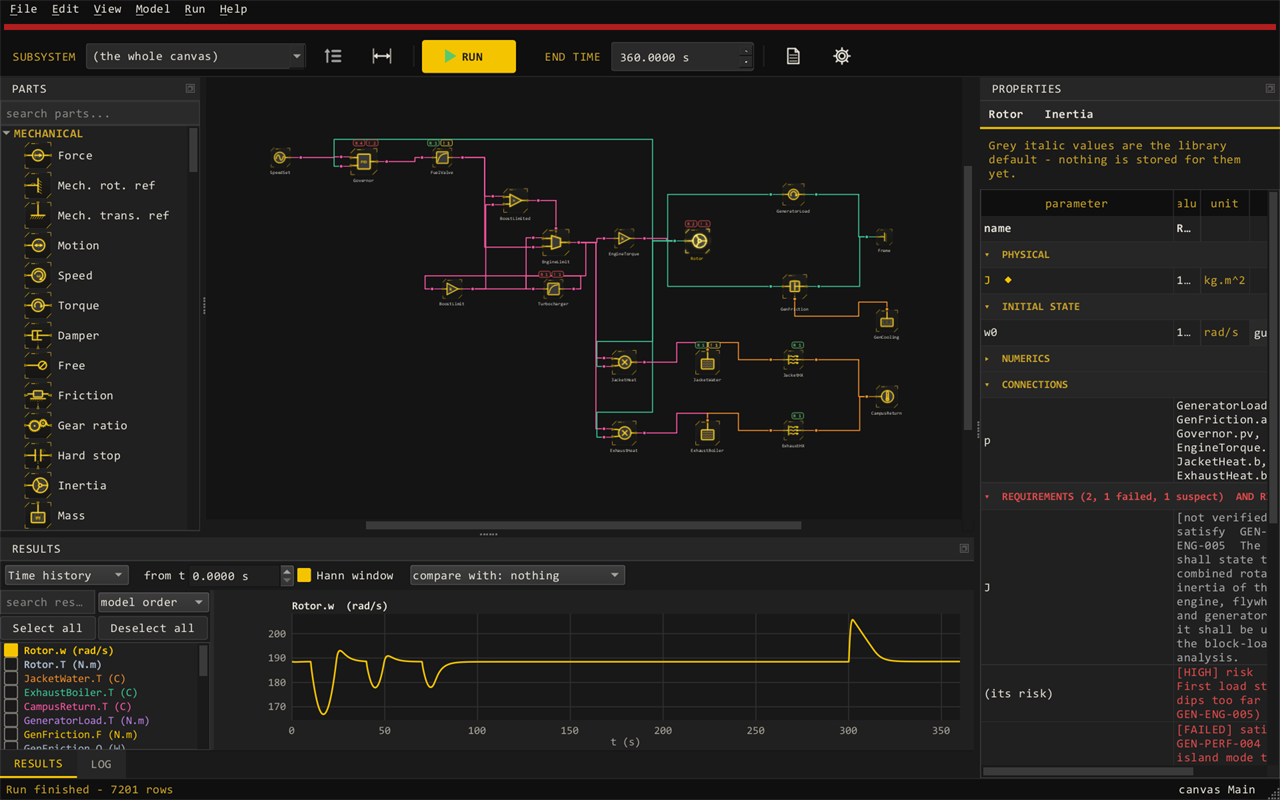This screenshot has height=800, width=1280.
Task: Select the SpeedSet source block
Action: pos(280,158)
